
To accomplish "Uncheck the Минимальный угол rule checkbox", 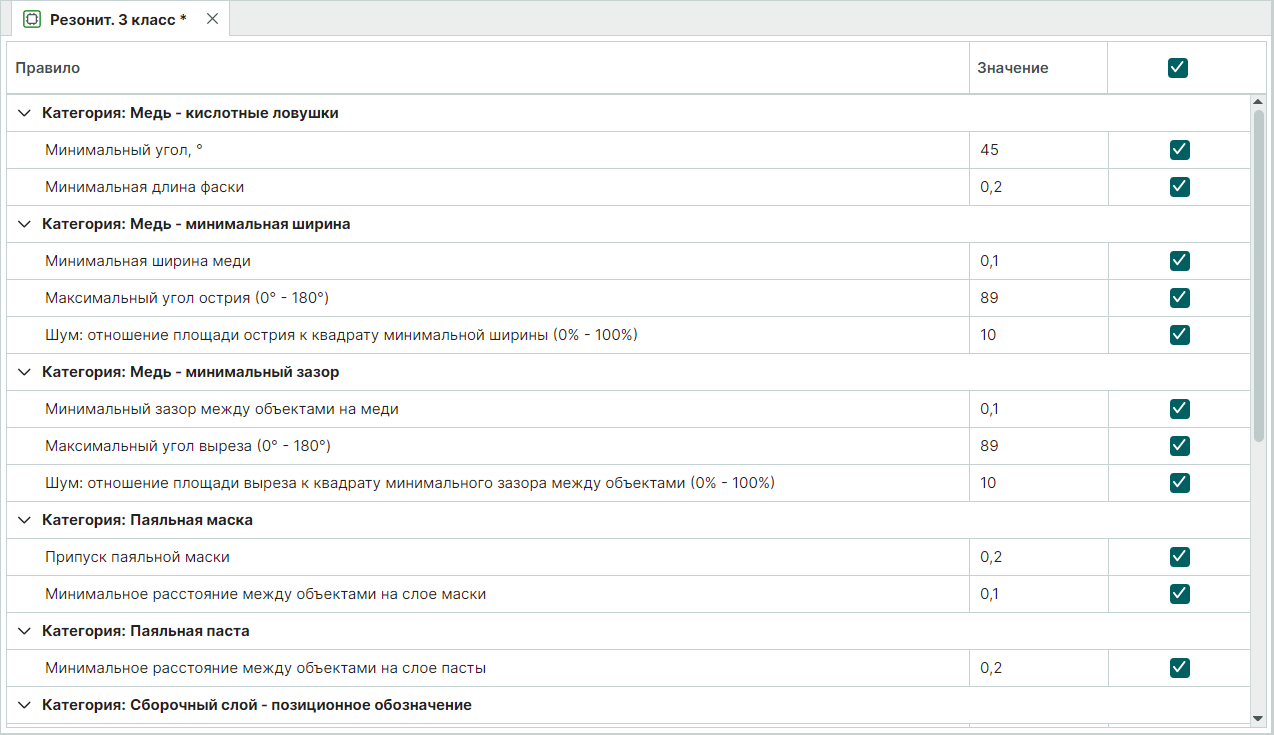I will click(1179, 150).
